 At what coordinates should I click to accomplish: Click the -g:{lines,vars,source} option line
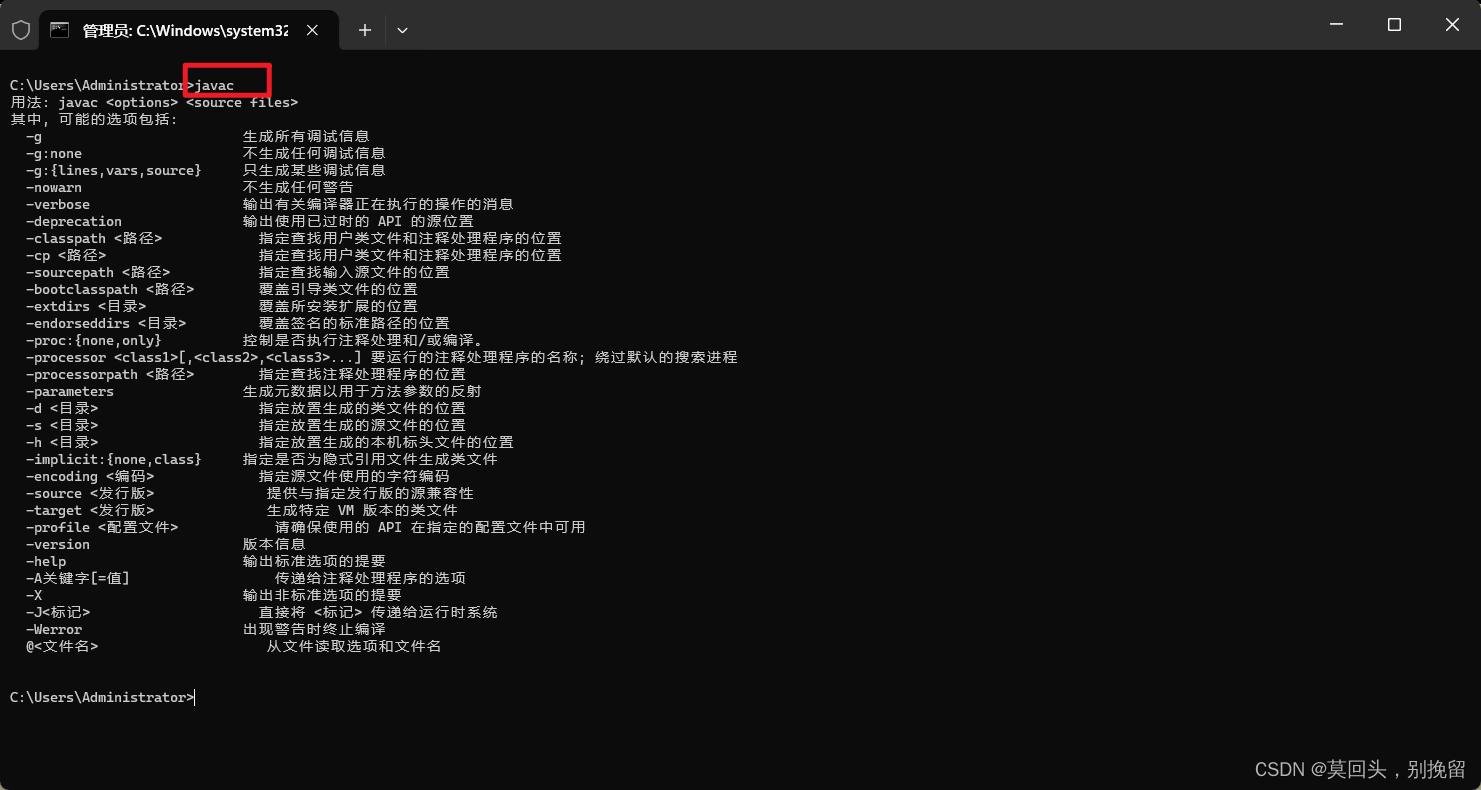[x=114, y=171]
